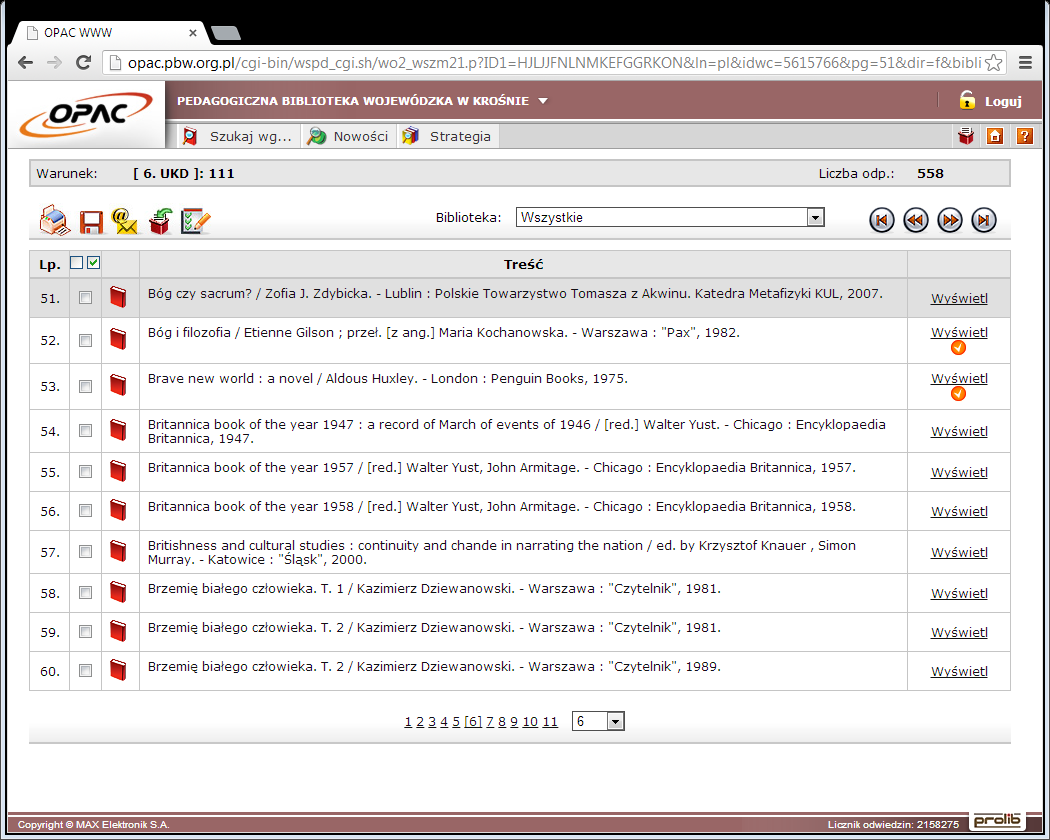
Task: Tick checkbox for Brave new world
Action: click(x=85, y=387)
